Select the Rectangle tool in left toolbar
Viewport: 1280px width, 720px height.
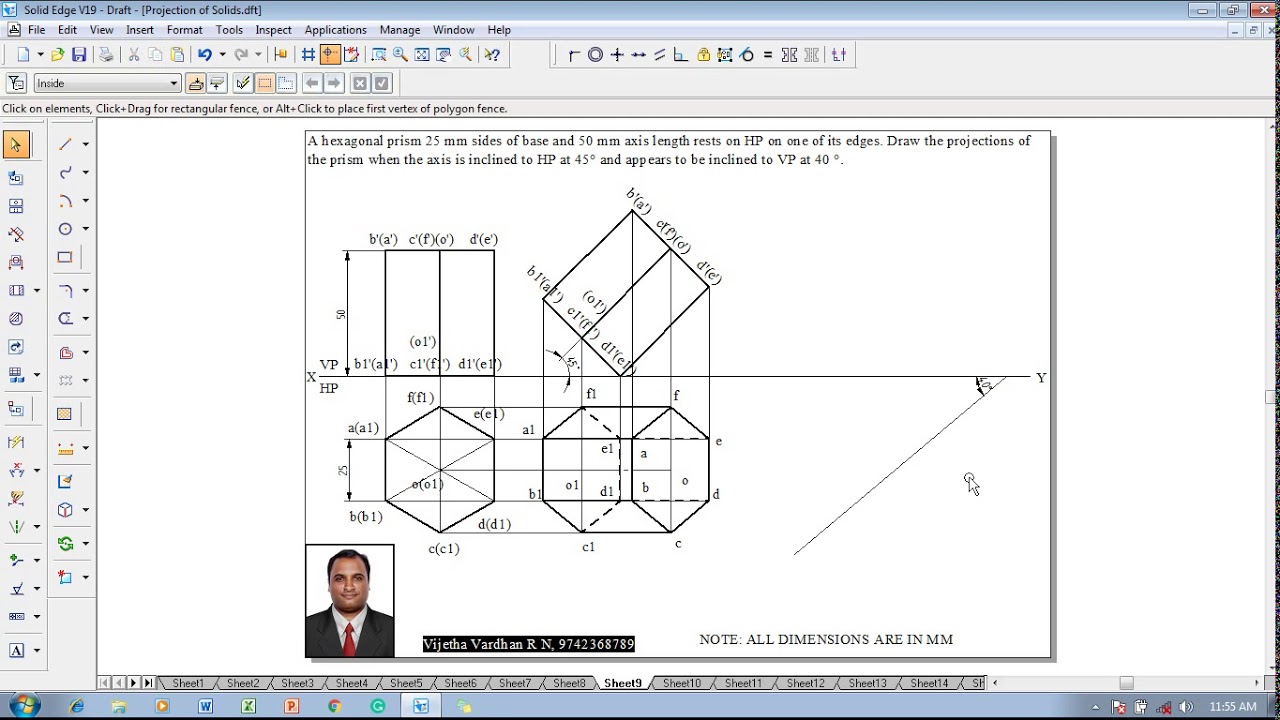66,257
